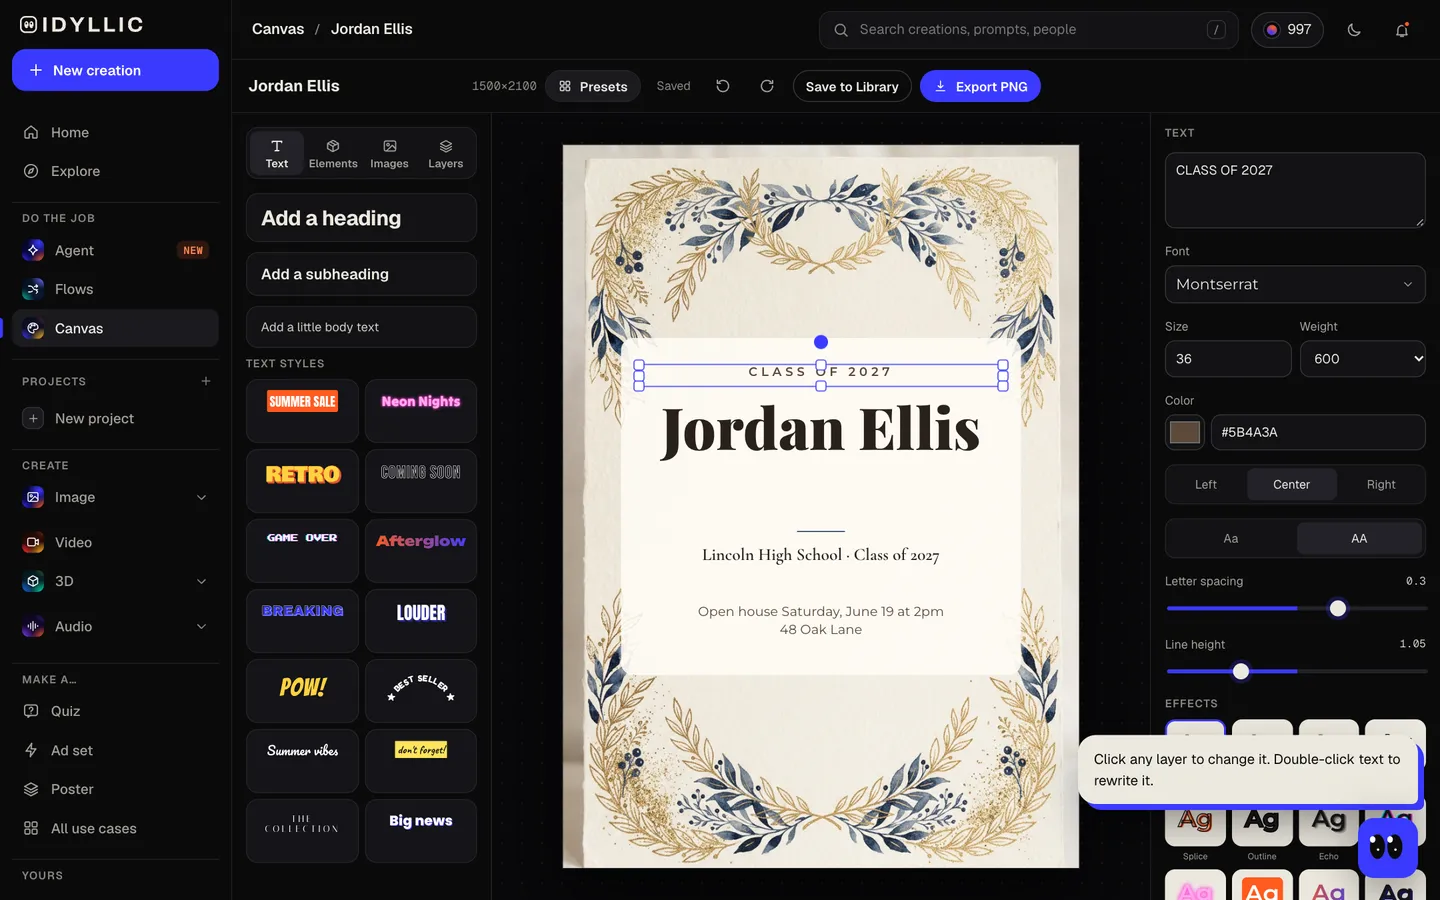Align text Right
Viewport: 1440px width, 900px height.
pos(1381,484)
